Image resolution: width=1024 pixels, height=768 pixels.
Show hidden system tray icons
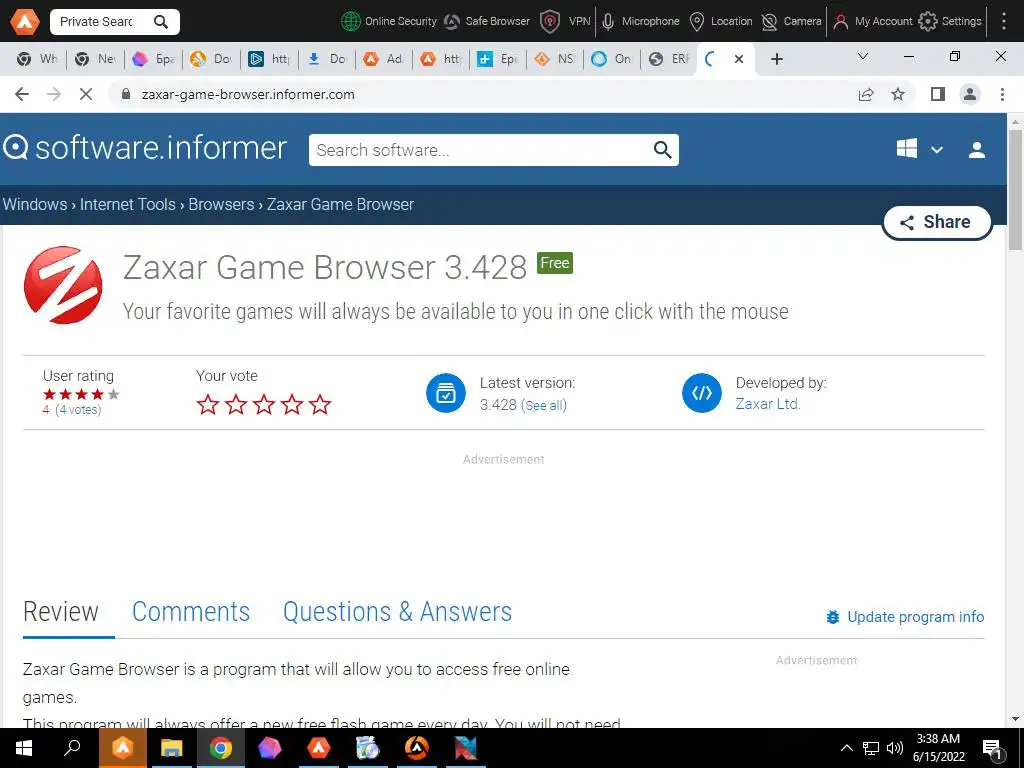[x=846, y=748]
